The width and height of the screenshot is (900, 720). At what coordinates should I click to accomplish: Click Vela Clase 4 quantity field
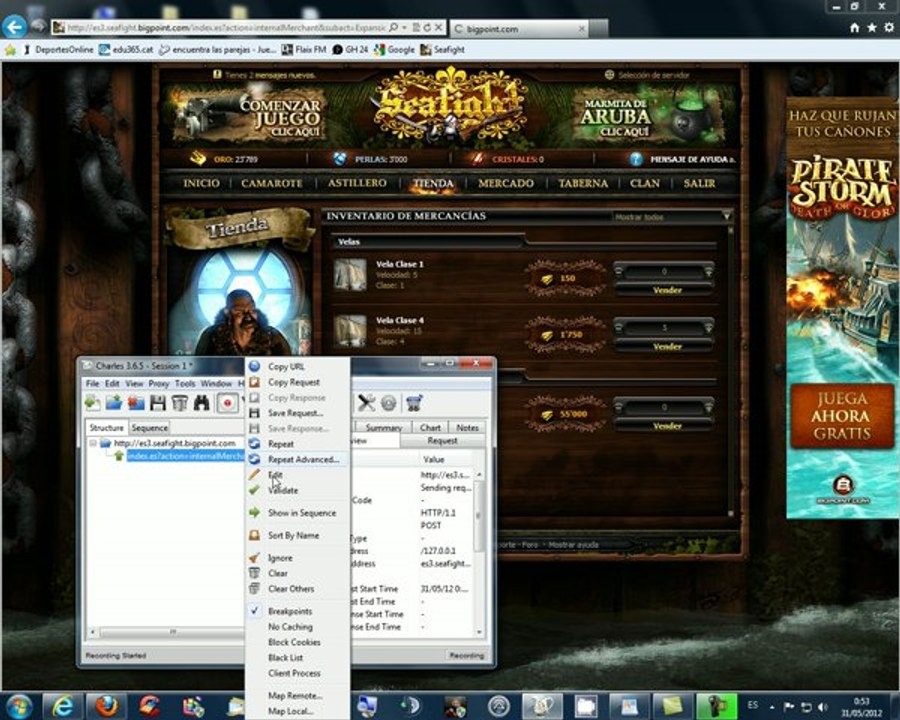point(664,328)
